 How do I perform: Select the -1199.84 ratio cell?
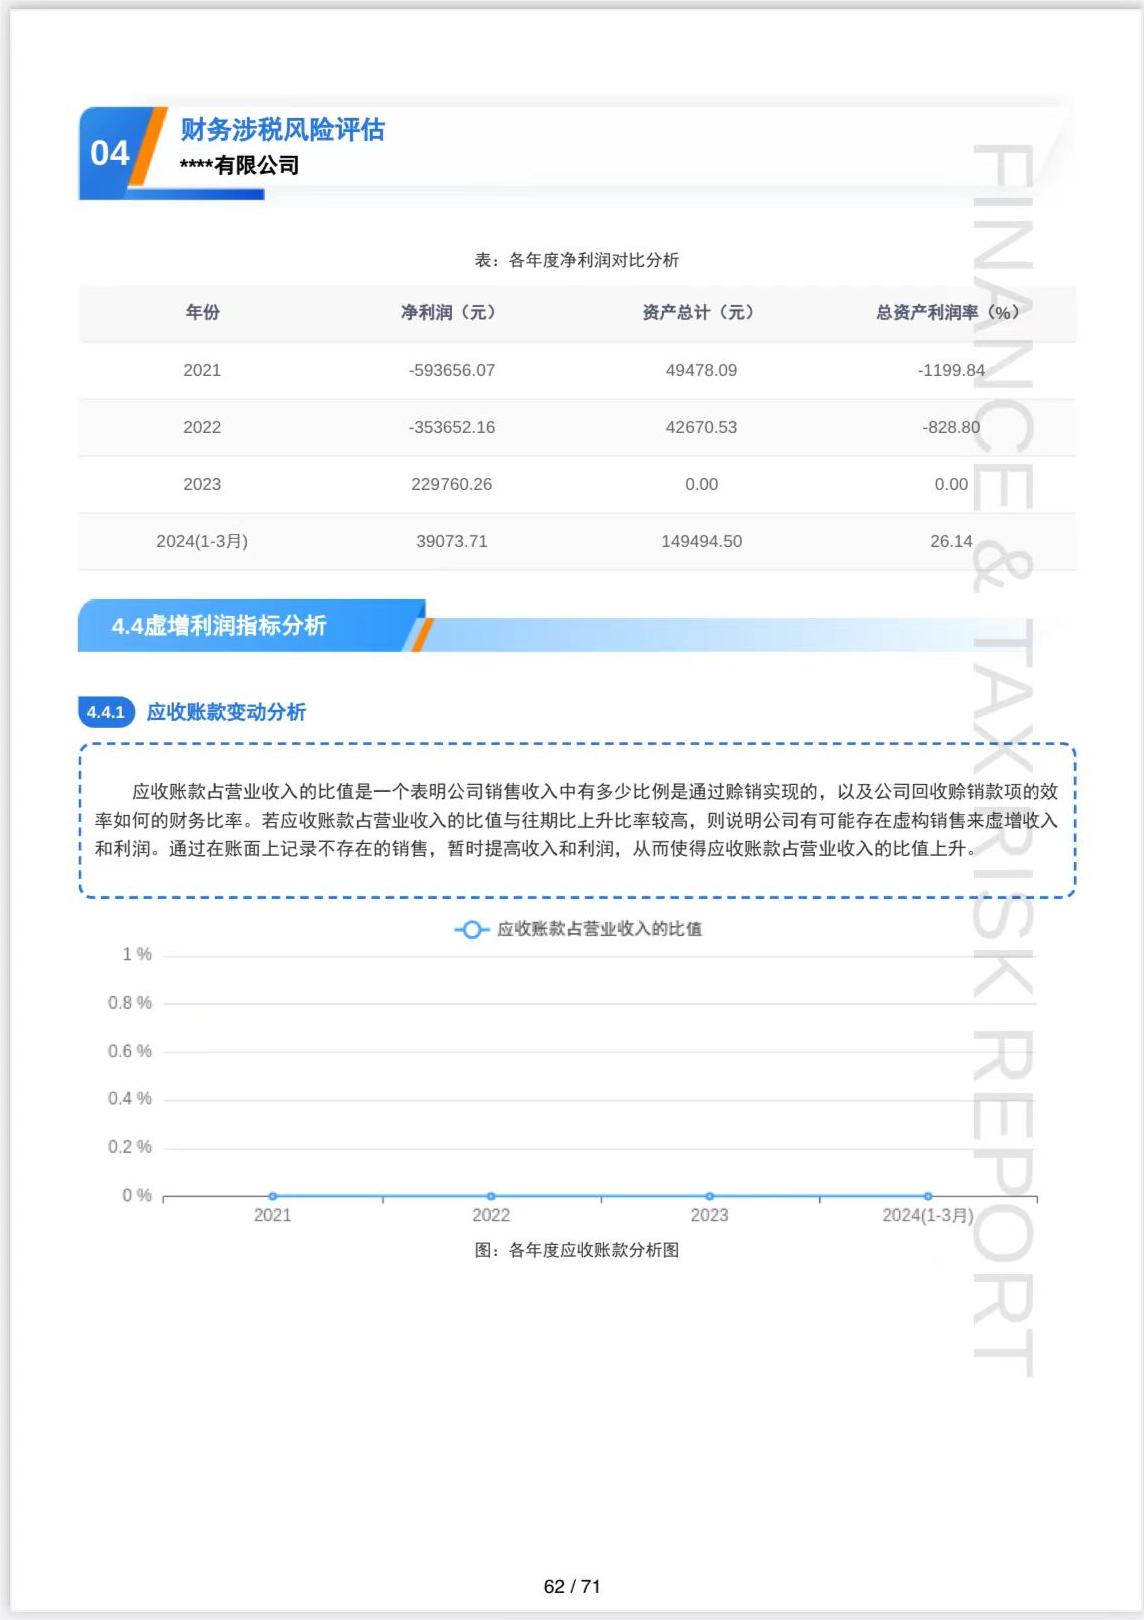tap(951, 370)
